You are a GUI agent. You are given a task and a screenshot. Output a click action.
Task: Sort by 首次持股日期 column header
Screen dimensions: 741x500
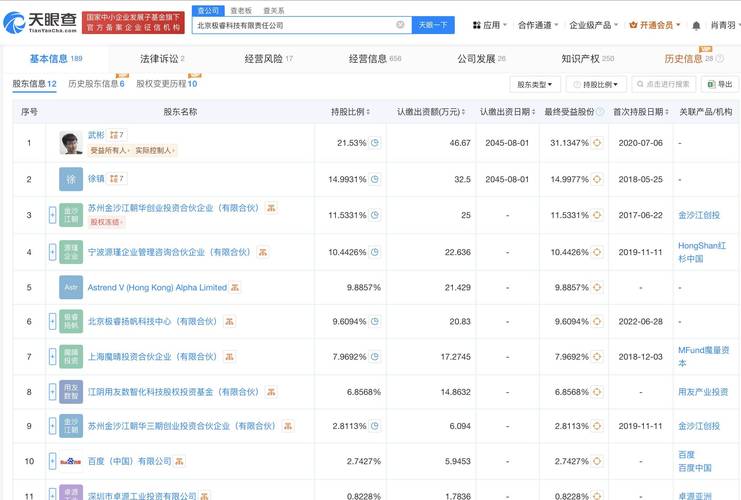[x=641, y=112]
